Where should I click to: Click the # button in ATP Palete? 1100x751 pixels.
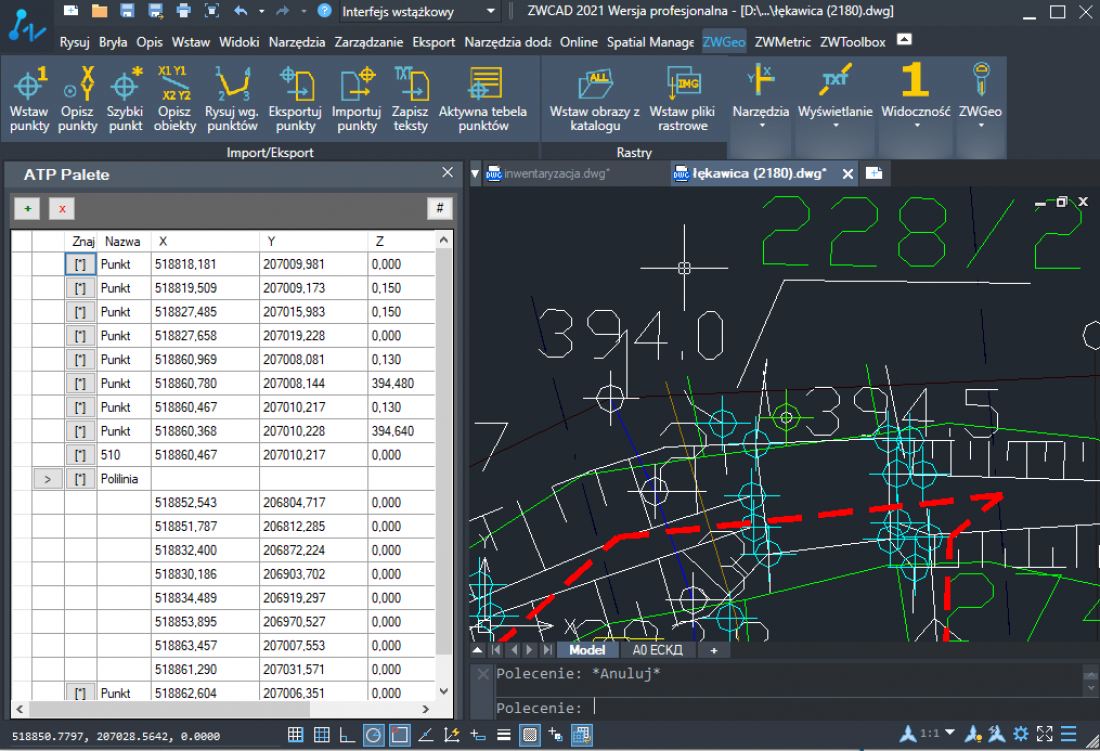pyautogui.click(x=440, y=208)
